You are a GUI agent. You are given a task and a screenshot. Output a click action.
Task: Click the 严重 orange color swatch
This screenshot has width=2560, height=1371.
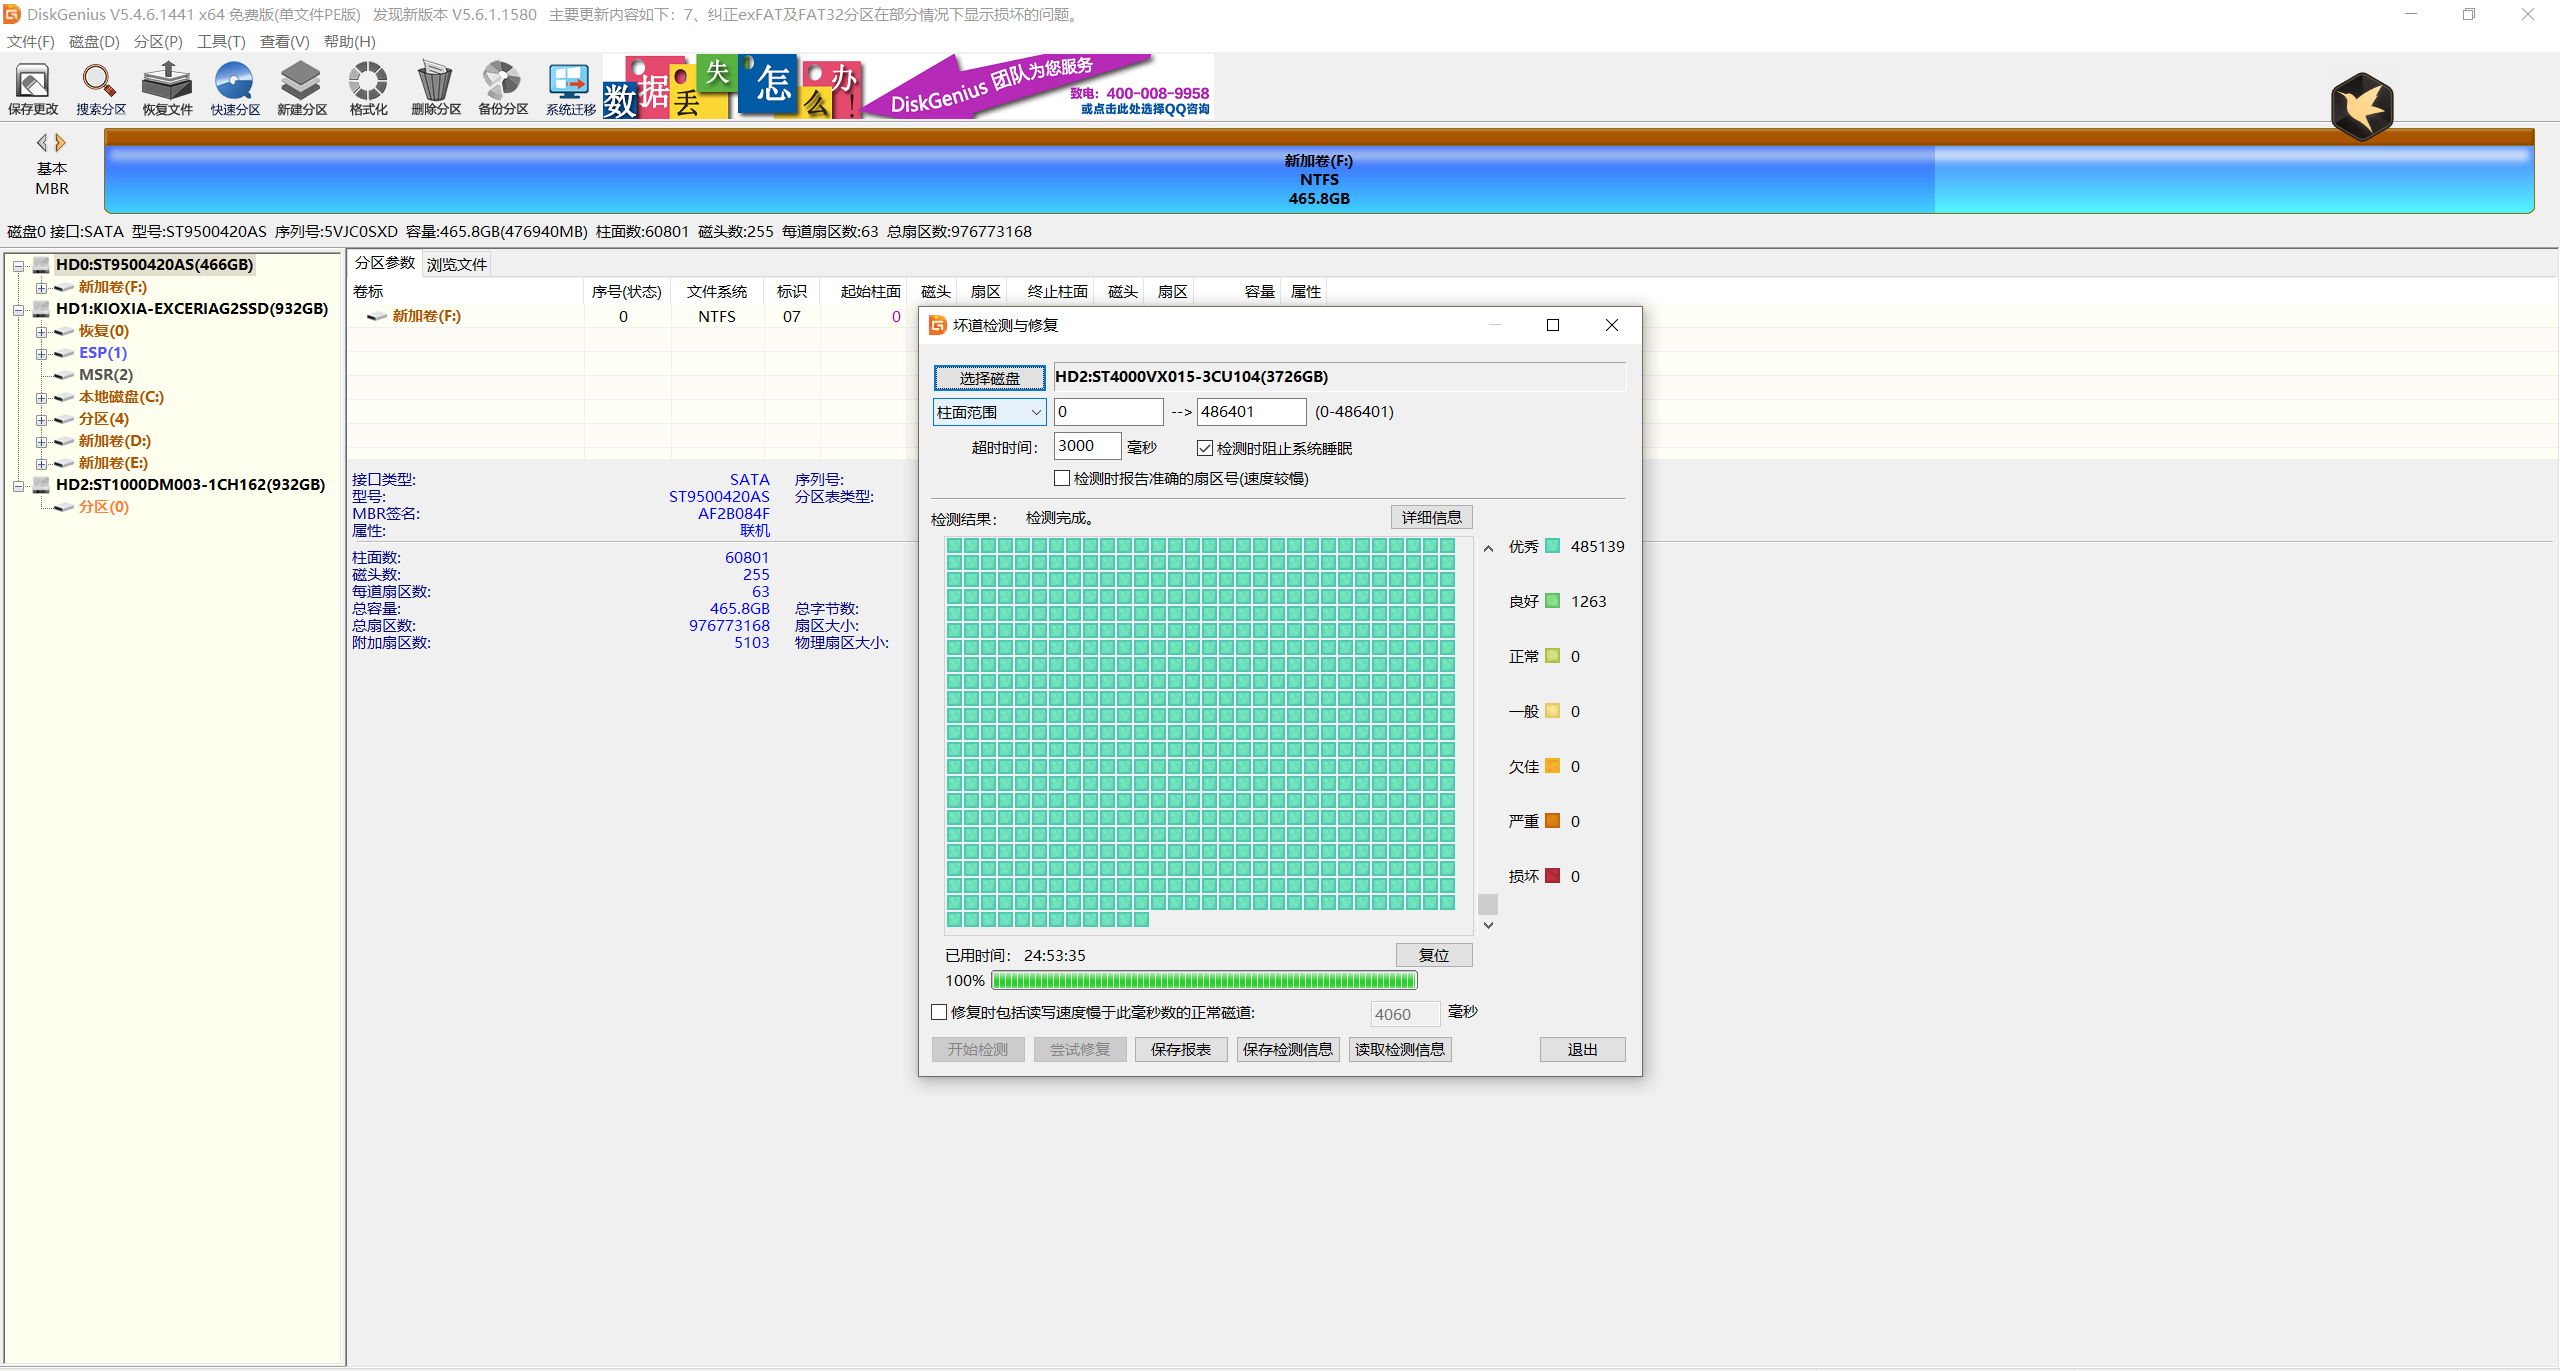click(x=1552, y=821)
